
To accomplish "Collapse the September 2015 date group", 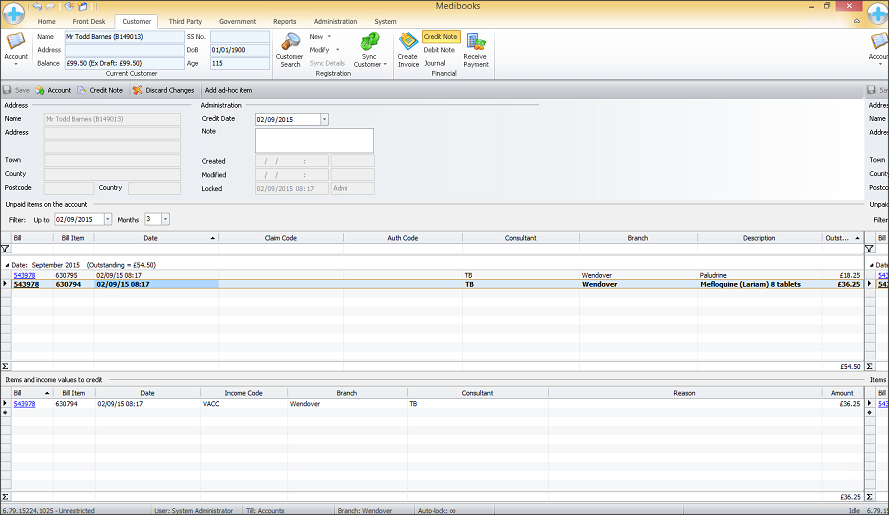I will pyautogui.click(x=5, y=264).
